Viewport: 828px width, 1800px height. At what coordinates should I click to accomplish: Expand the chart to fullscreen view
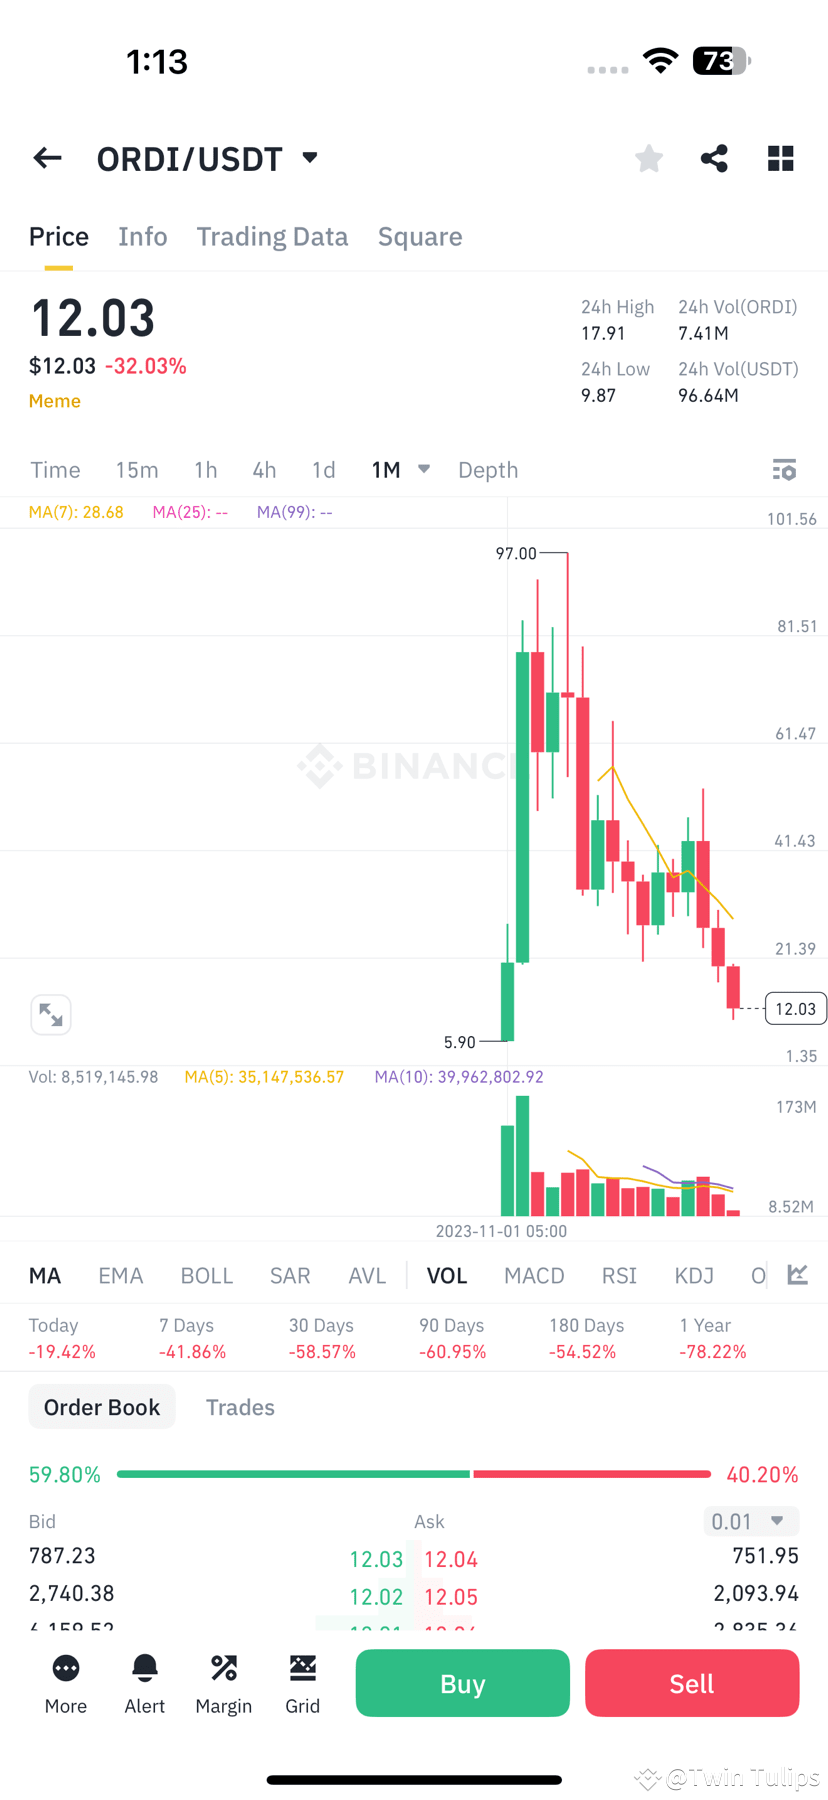(x=51, y=1014)
